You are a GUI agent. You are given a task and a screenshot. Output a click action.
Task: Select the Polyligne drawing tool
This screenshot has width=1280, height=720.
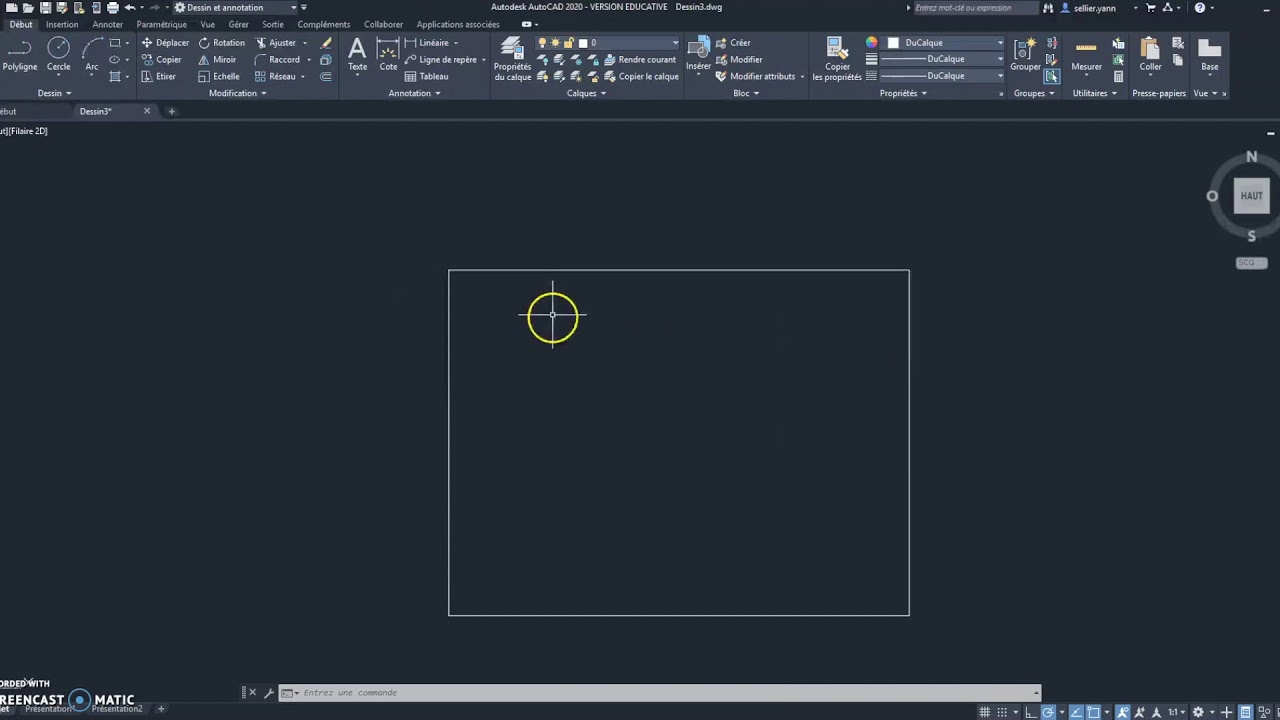pyautogui.click(x=19, y=54)
